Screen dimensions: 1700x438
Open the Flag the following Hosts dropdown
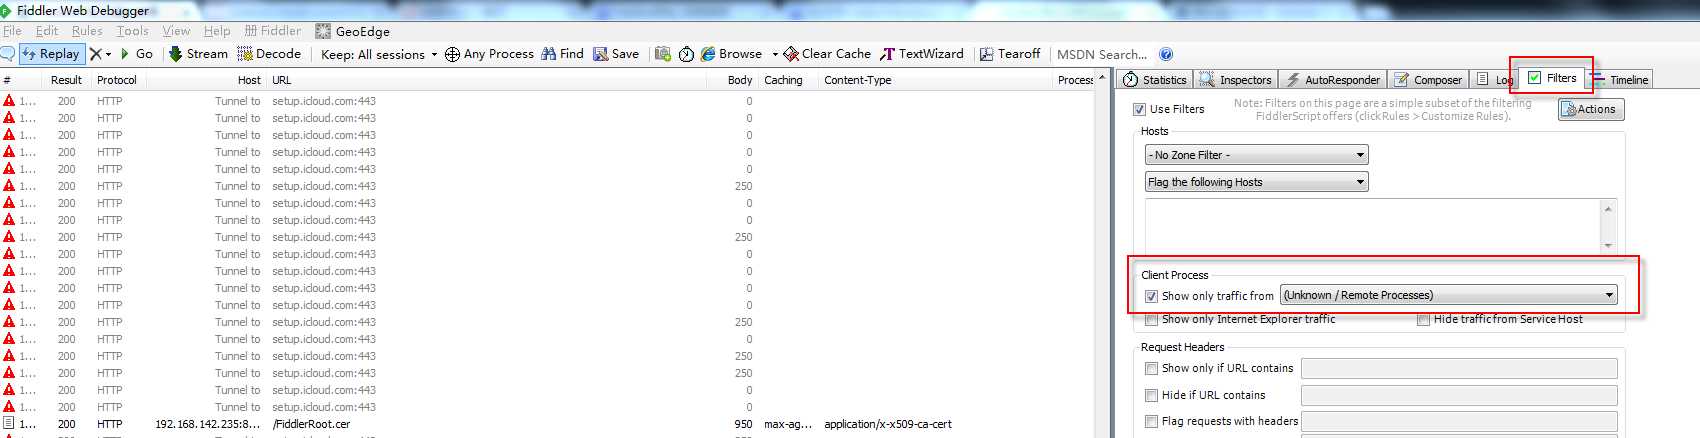(1256, 182)
